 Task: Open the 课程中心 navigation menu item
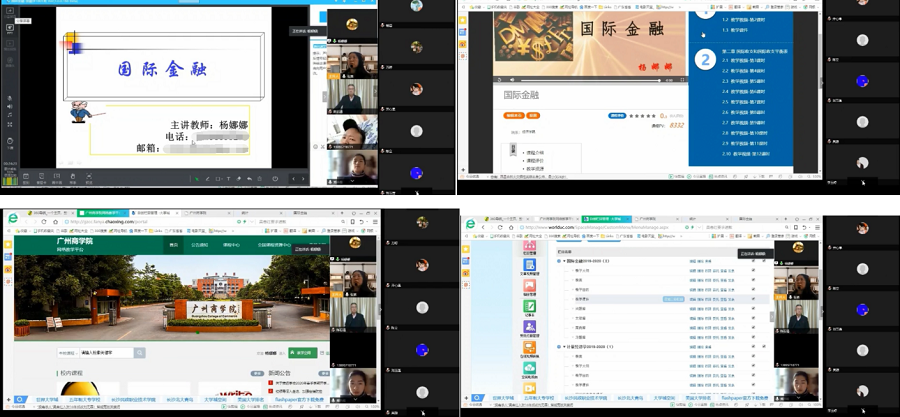tap(231, 244)
